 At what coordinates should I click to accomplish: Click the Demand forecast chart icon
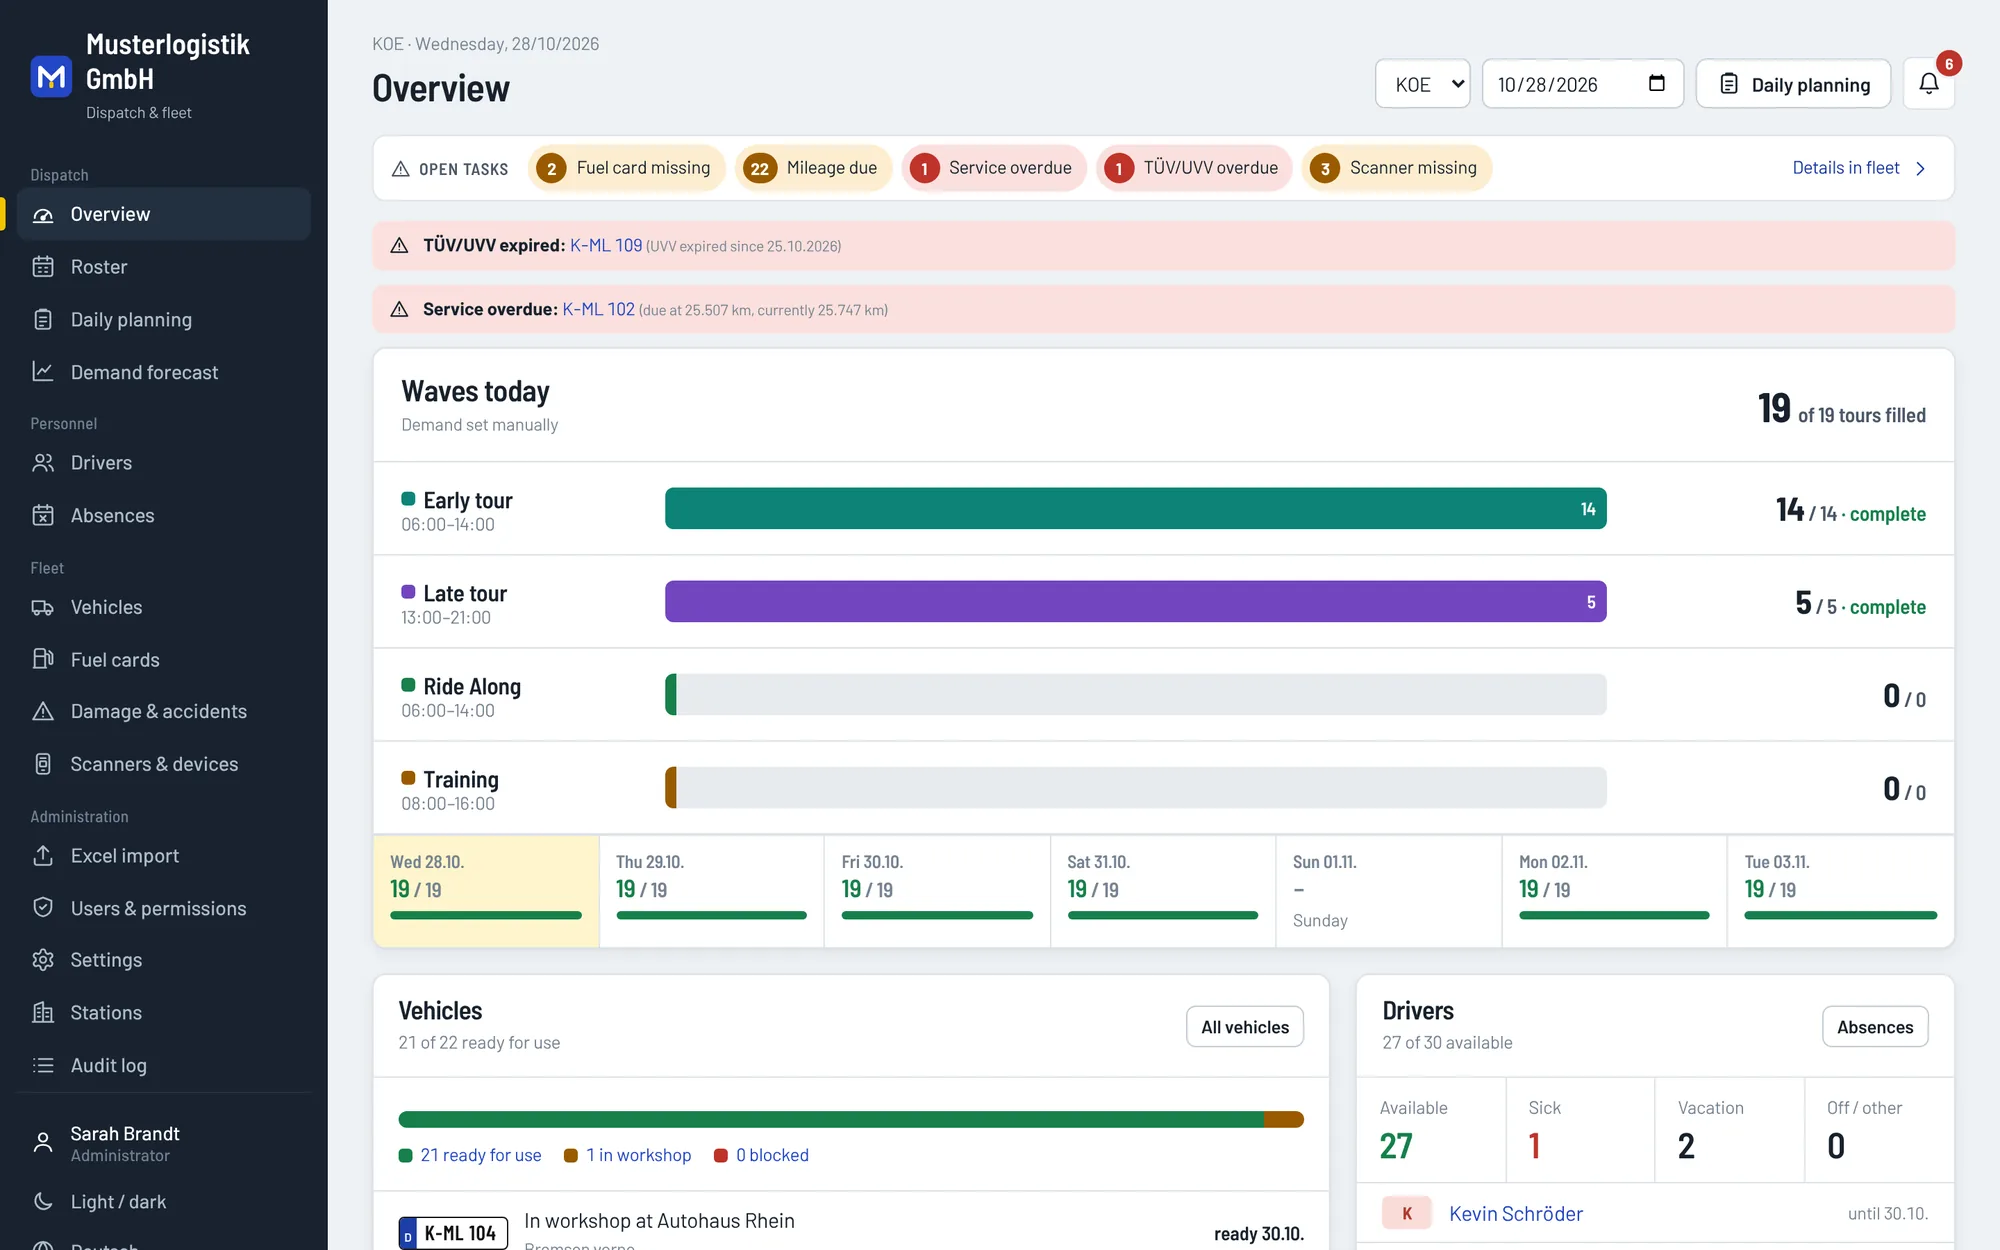[x=43, y=372]
